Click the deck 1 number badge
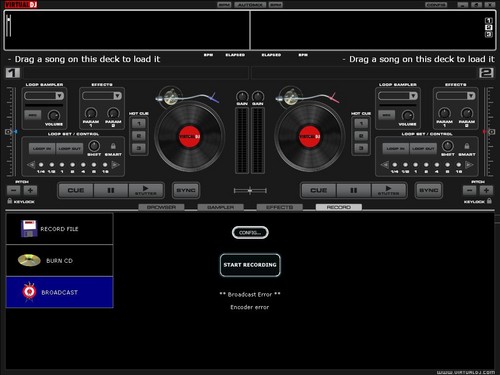 click(x=13, y=73)
